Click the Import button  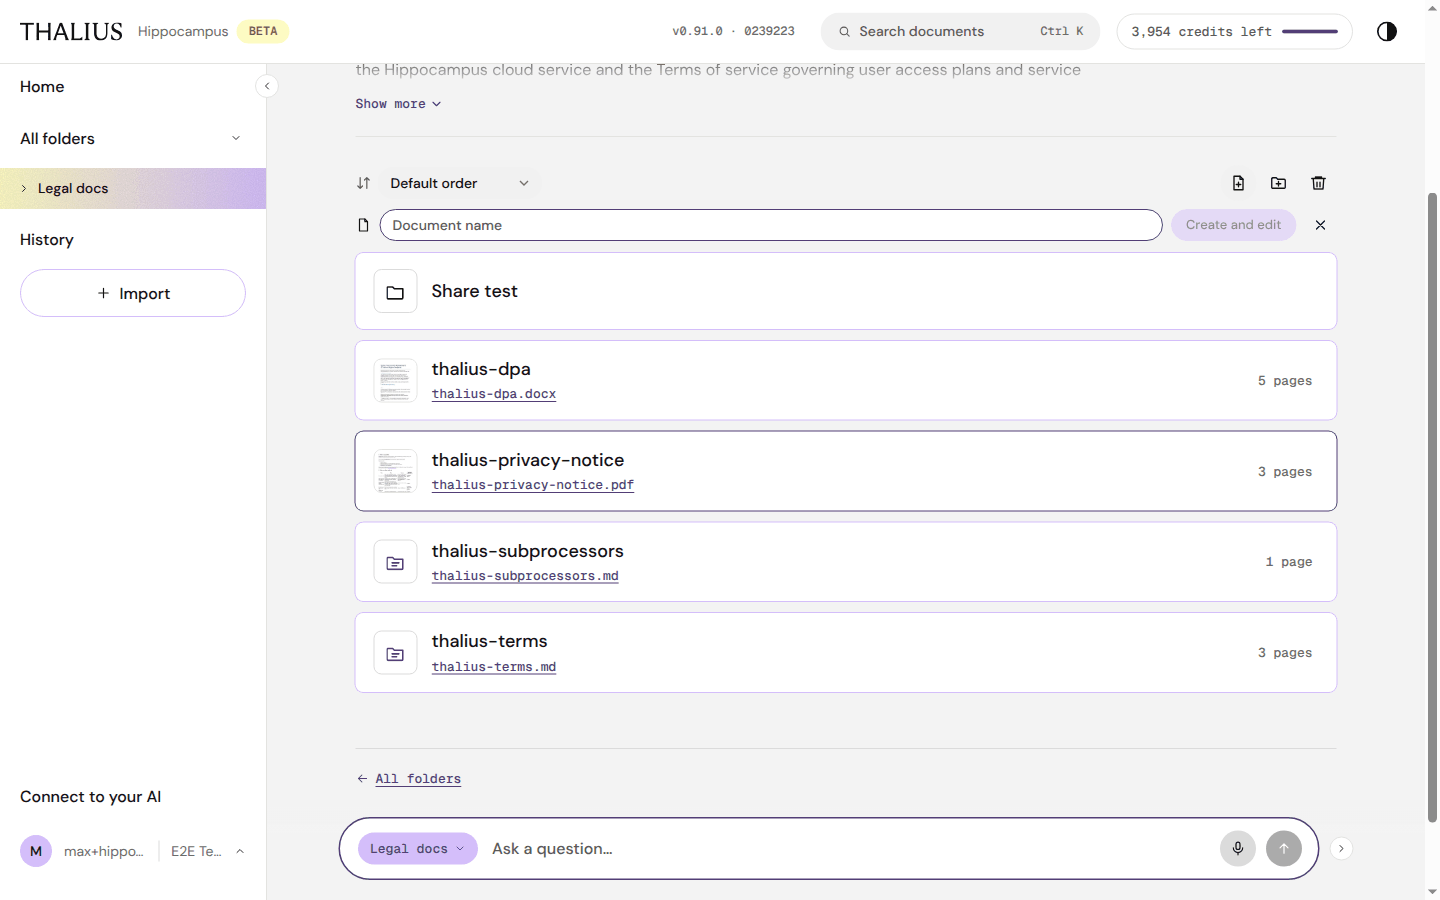(x=133, y=293)
